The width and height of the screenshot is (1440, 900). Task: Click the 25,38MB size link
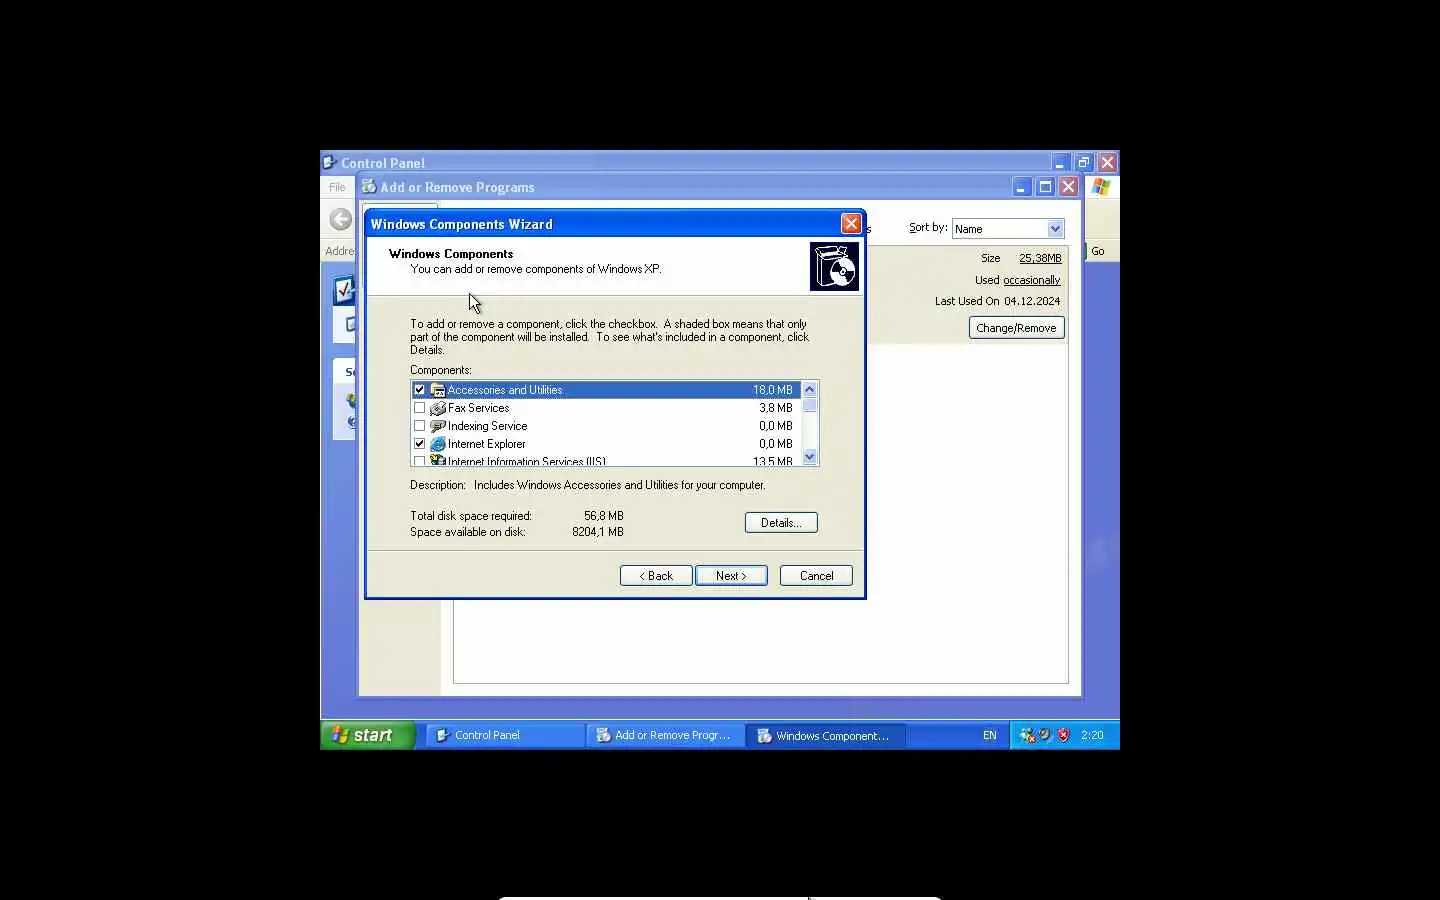point(1040,258)
